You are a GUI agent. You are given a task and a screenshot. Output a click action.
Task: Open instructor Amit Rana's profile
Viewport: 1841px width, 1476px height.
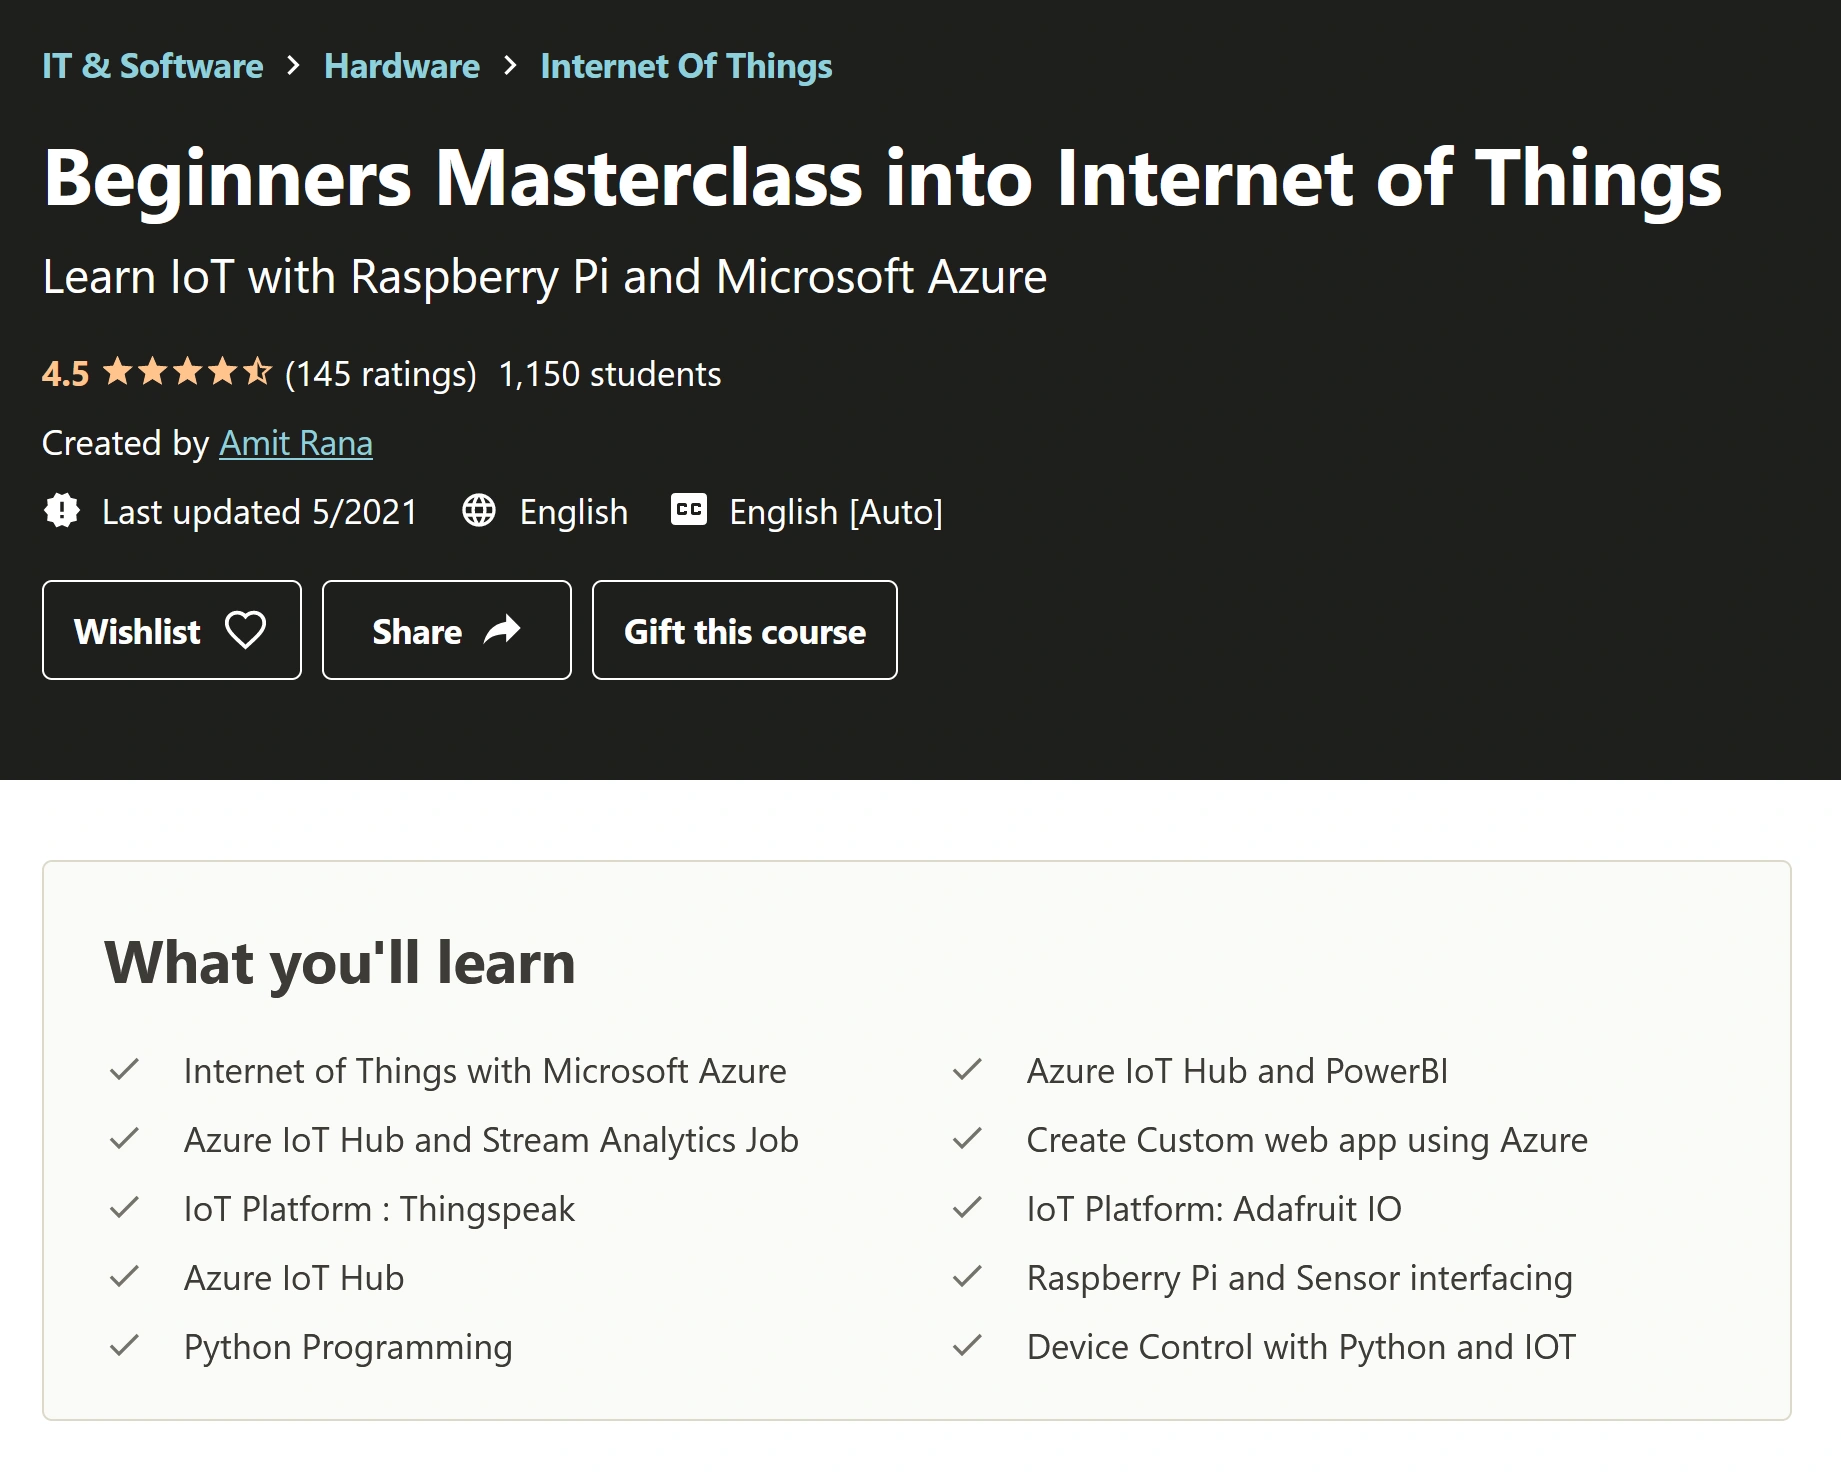tap(296, 443)
